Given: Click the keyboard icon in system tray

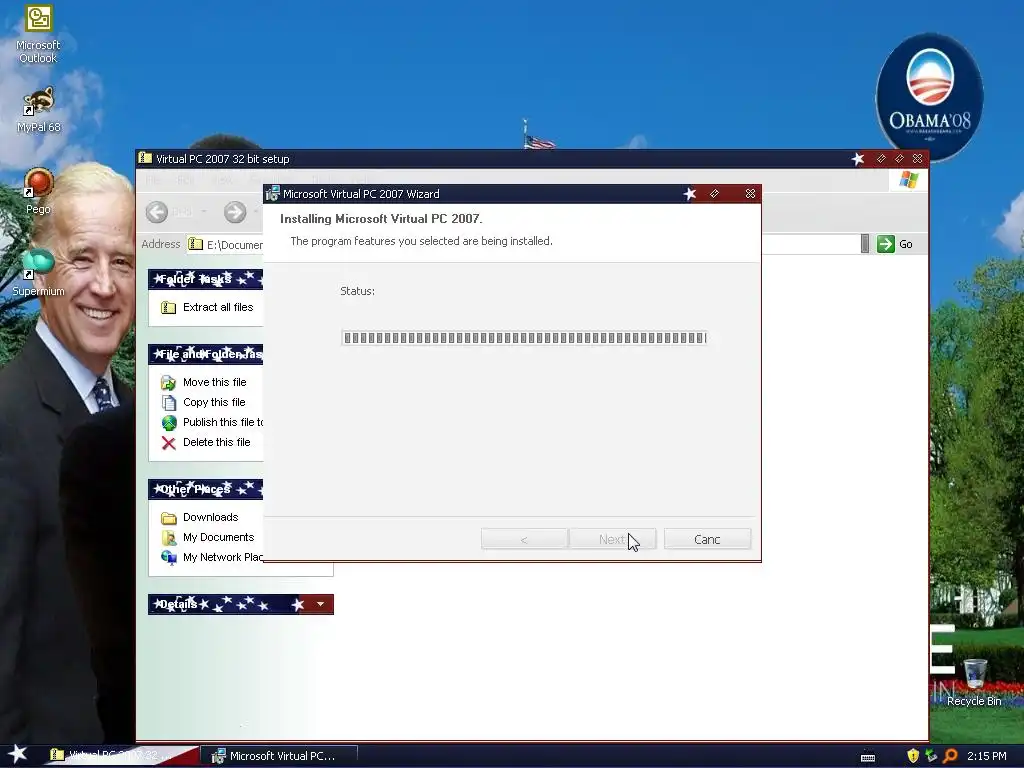Looking at the screenshot, I should 867,756.
